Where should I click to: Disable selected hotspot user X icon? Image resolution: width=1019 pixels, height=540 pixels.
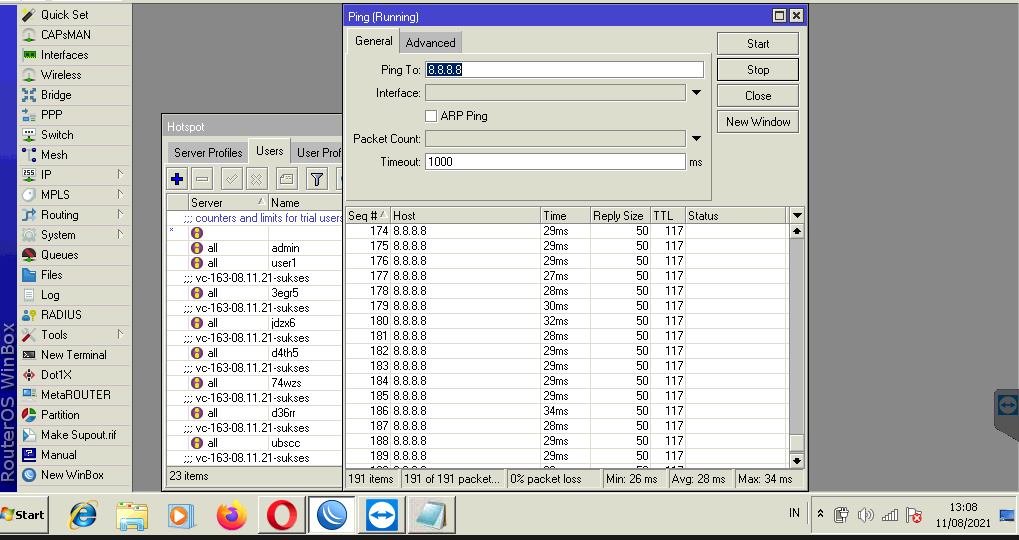[257, 179]
